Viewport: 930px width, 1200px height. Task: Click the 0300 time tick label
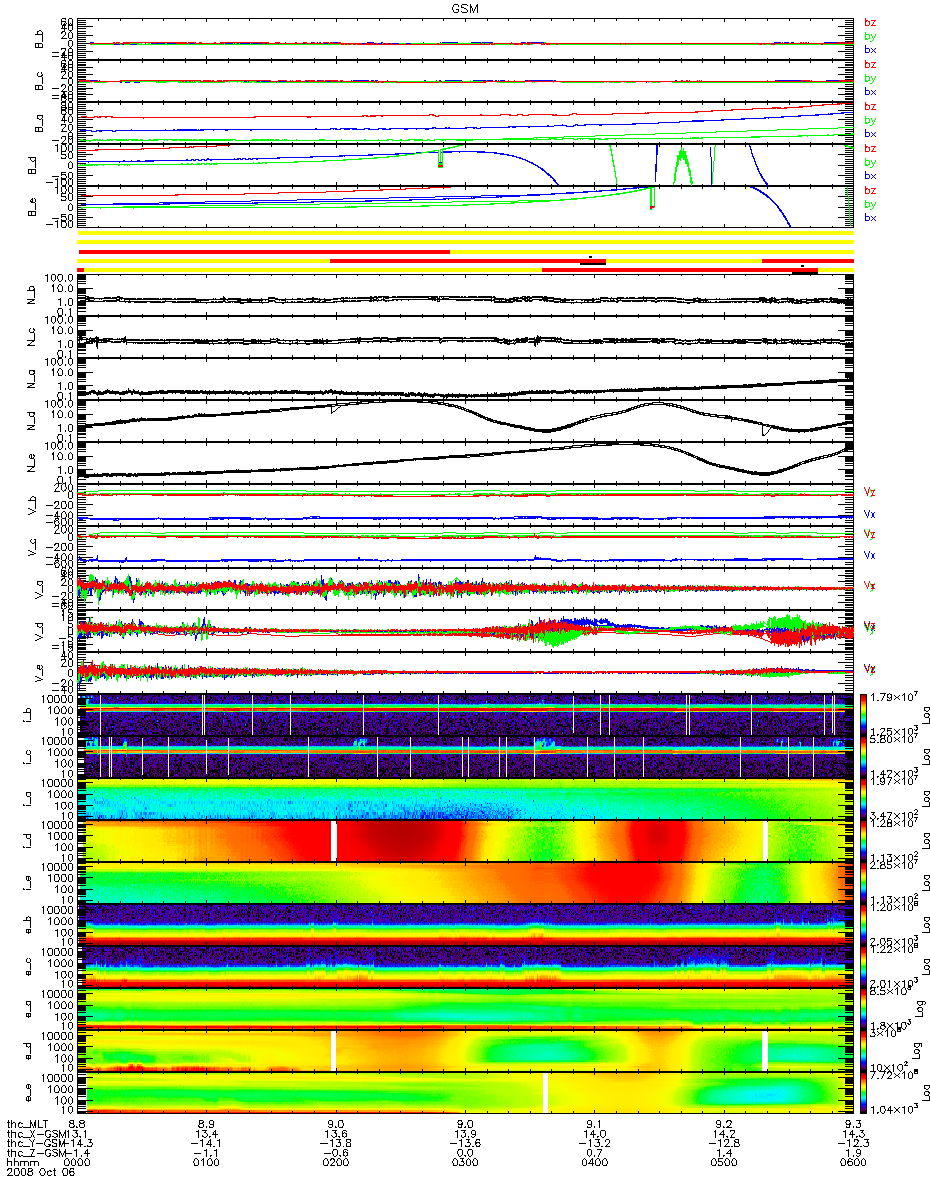(465, 1163)
